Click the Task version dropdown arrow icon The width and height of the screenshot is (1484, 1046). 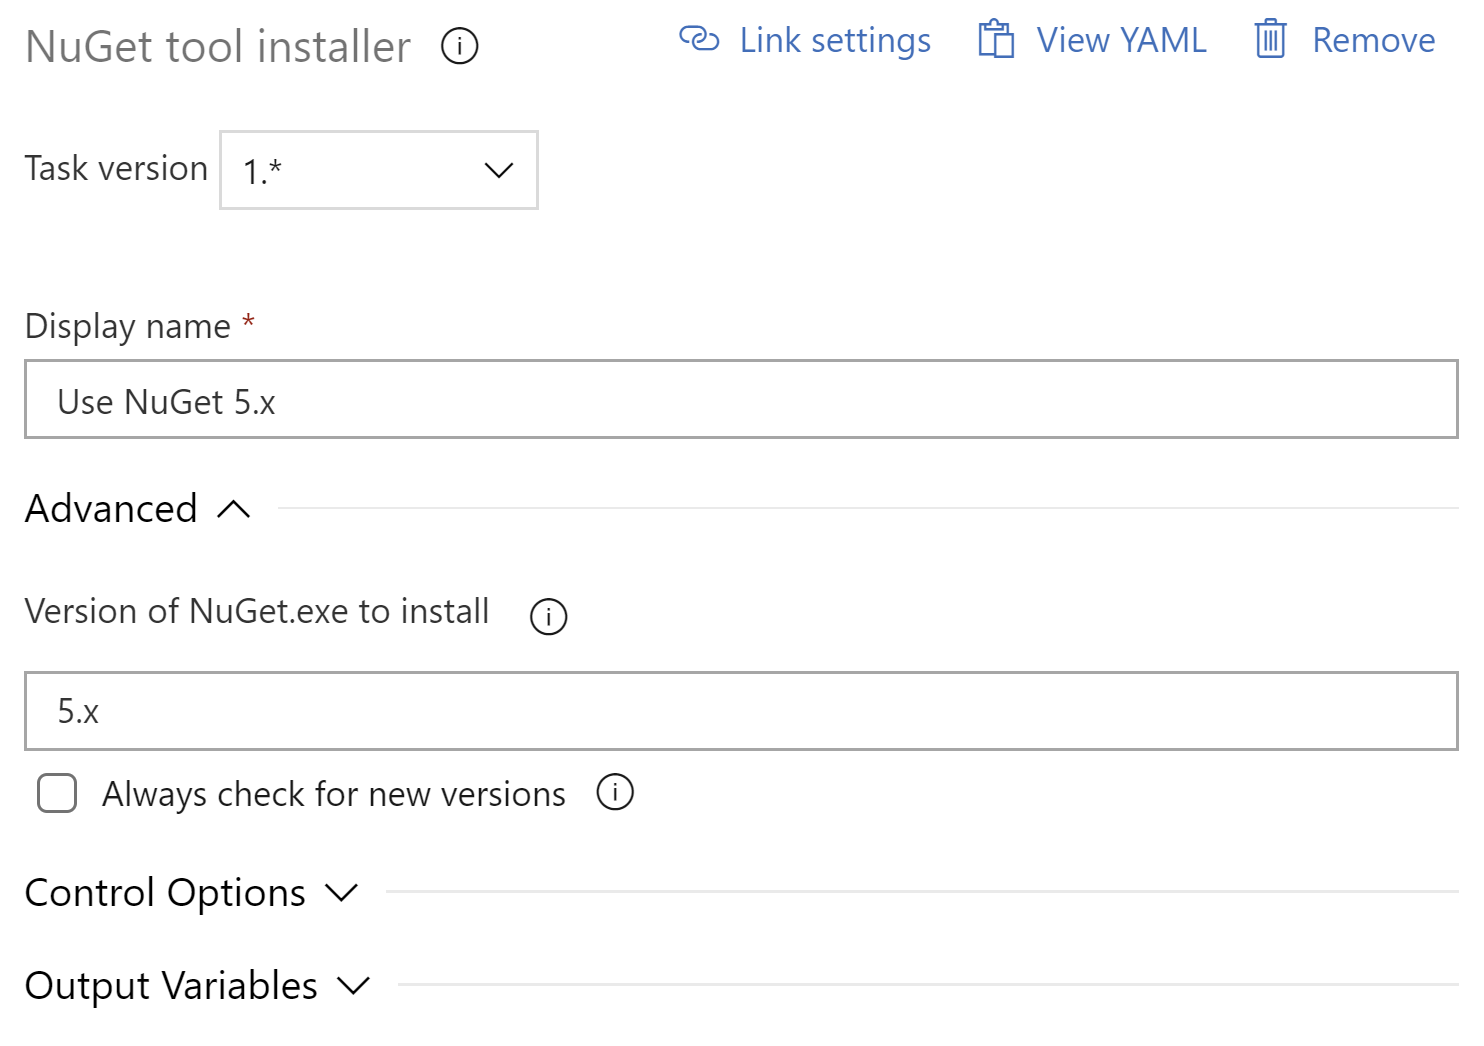[498, 170]
